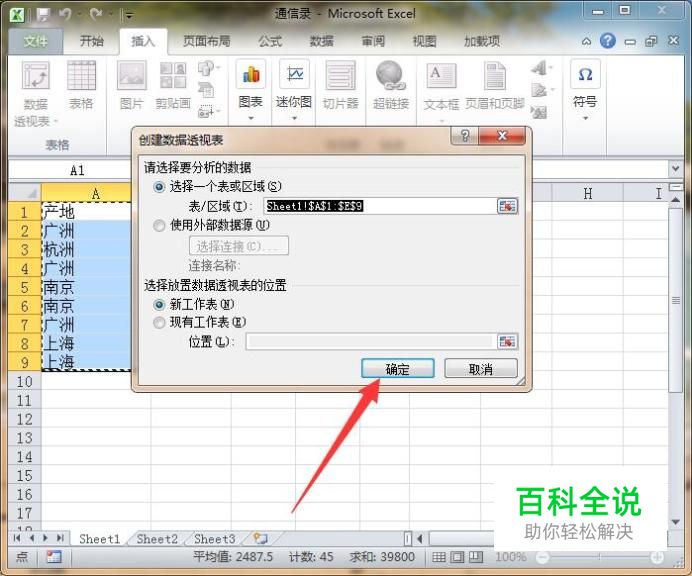The width and height of the screenshot is (692, 576).
Task: Click the SmartArt icon in the ribbon
Action: pyautogui.click(x=206, y=90)
